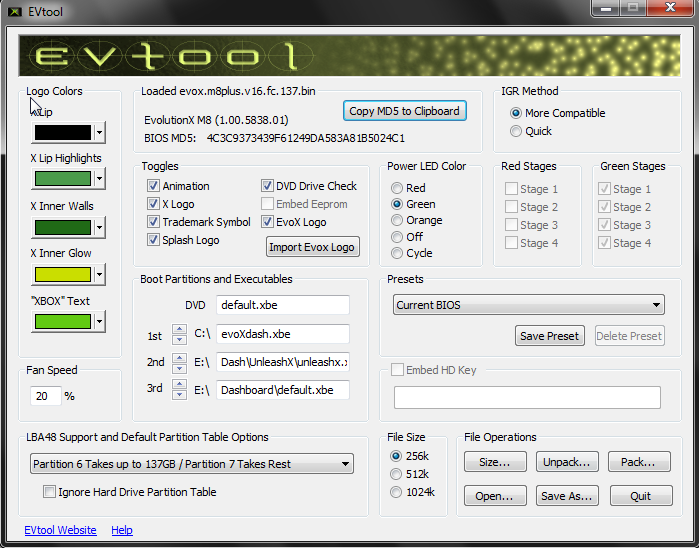Open the Help link
Viewport: 699px width, 548px height.
pyautogui.click(x=122, y=530)
